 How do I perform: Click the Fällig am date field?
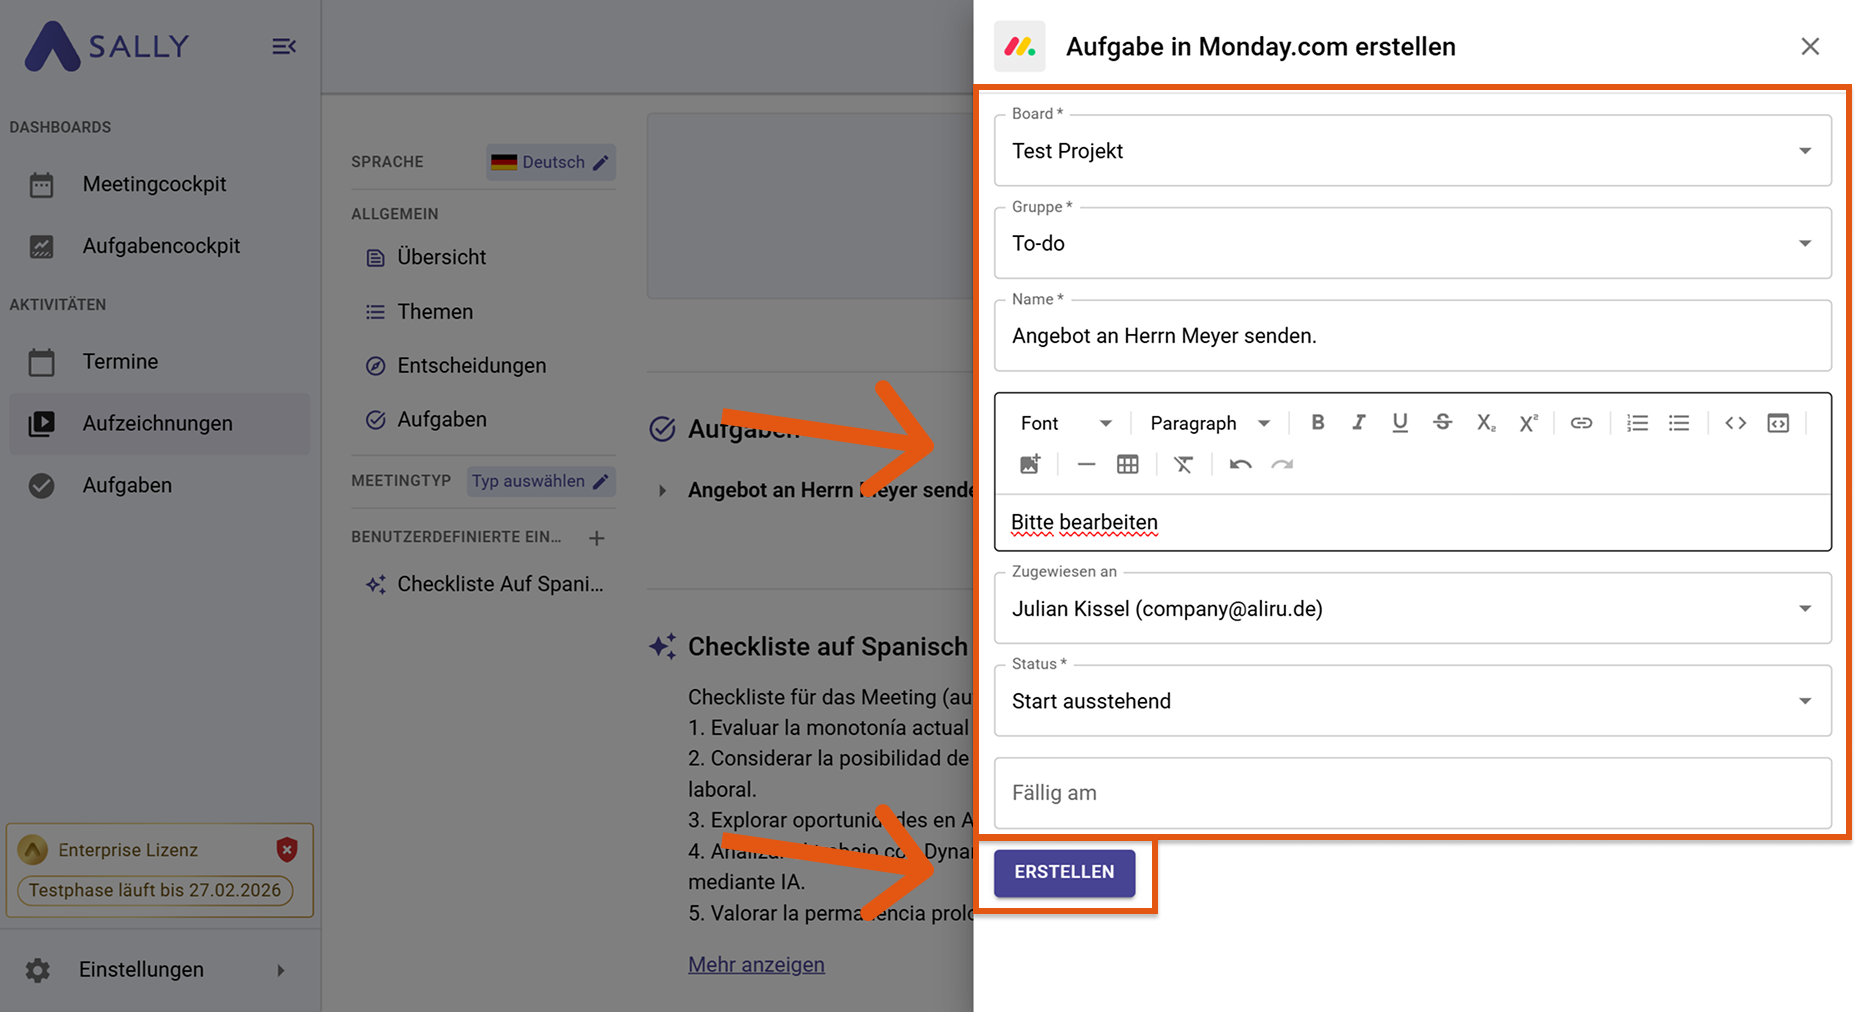tap(1412, 793)
